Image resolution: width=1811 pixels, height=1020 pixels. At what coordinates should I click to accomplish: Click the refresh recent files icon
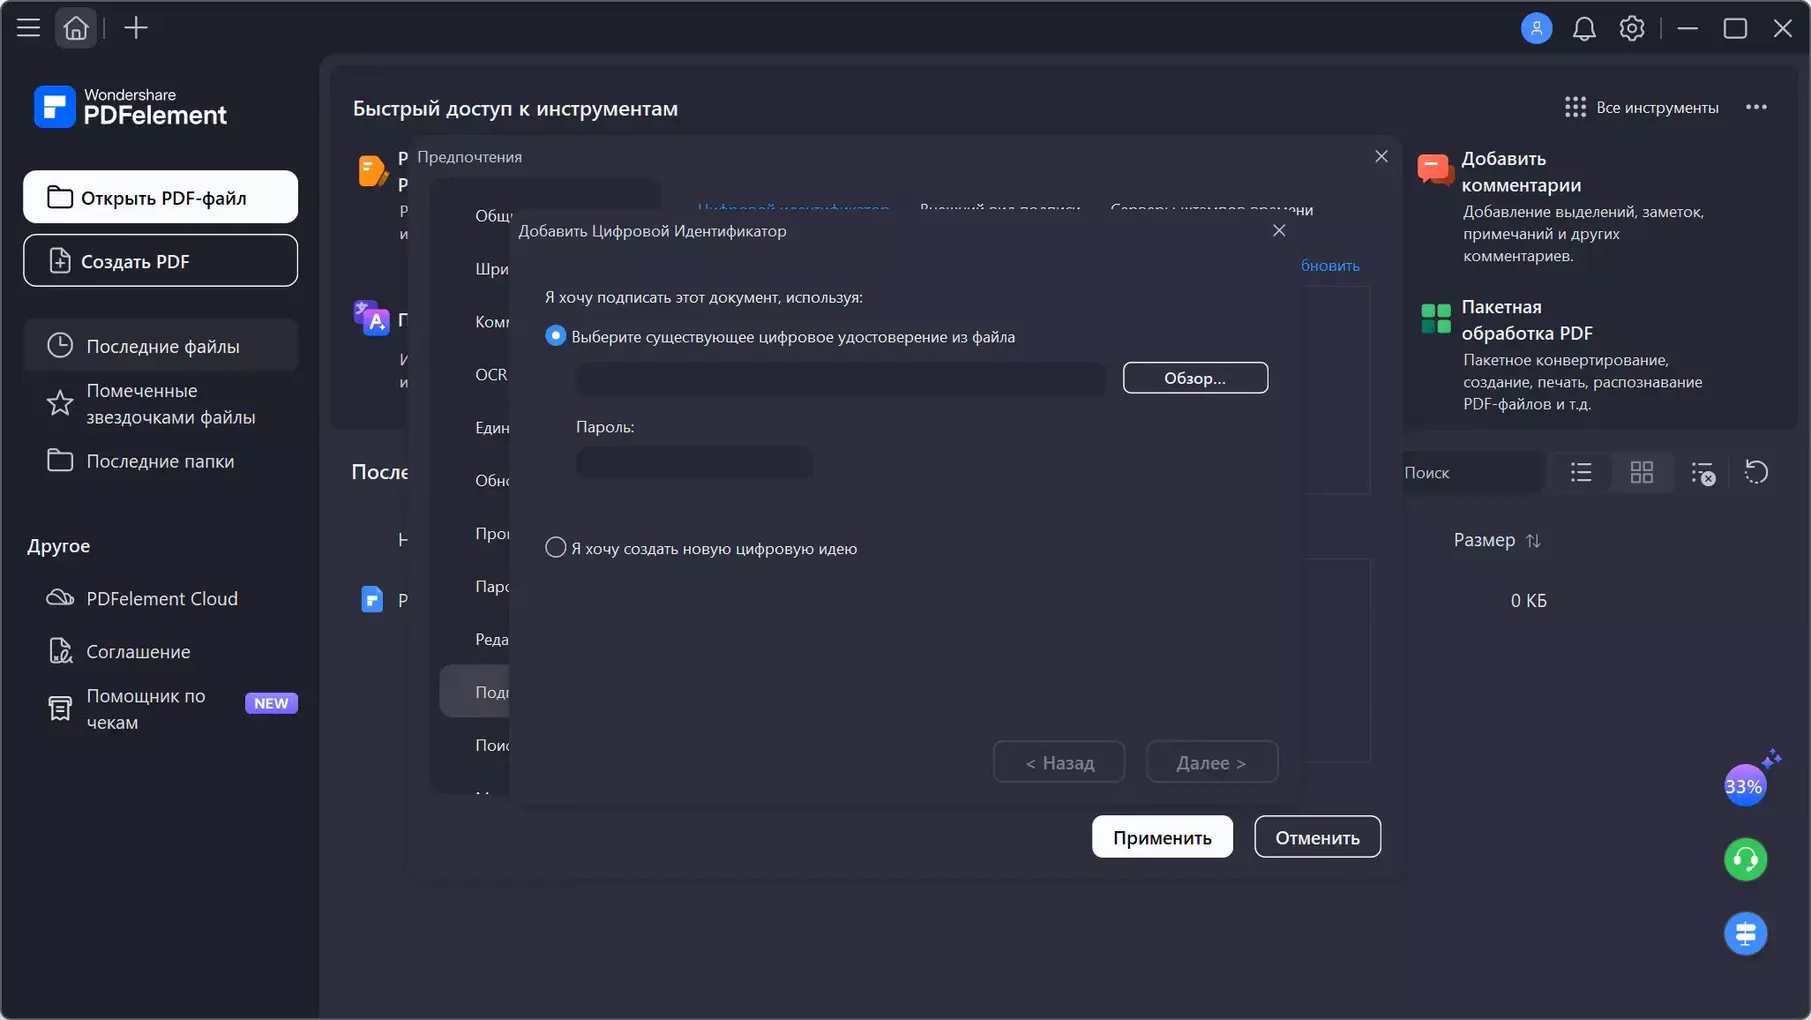tap(1756, 472)
